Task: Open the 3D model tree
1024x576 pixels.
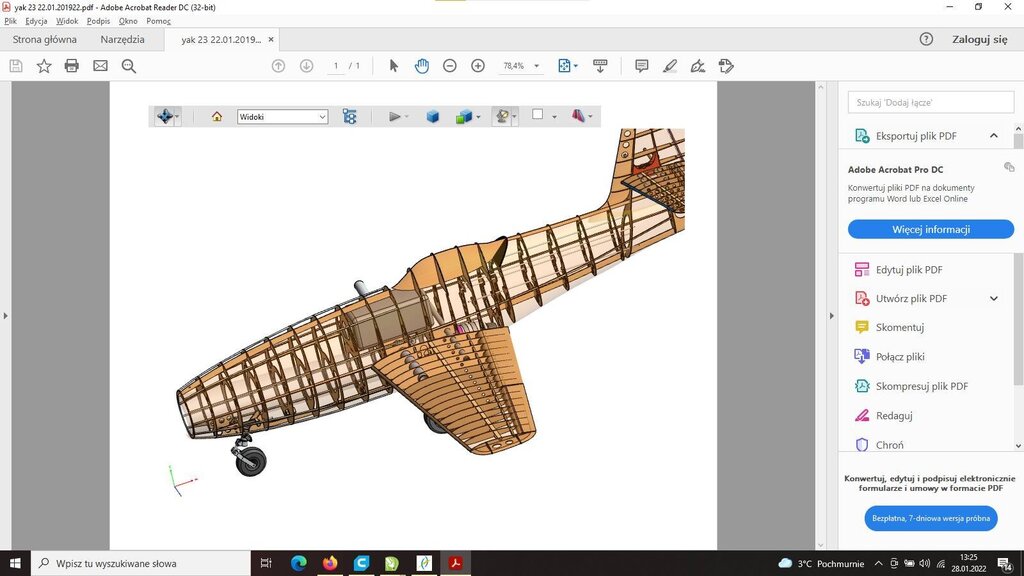Action: pos(349,116)
